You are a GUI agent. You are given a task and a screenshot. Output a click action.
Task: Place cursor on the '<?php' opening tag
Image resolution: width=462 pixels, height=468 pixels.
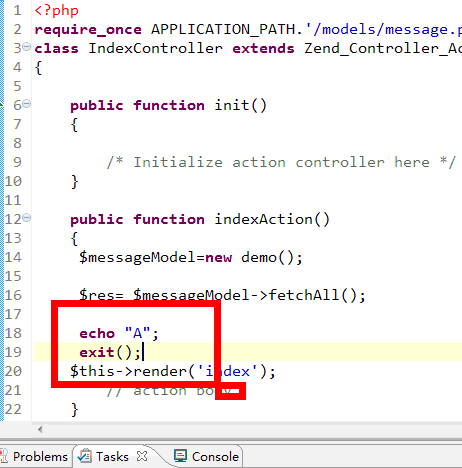click(x=57, y=11)
